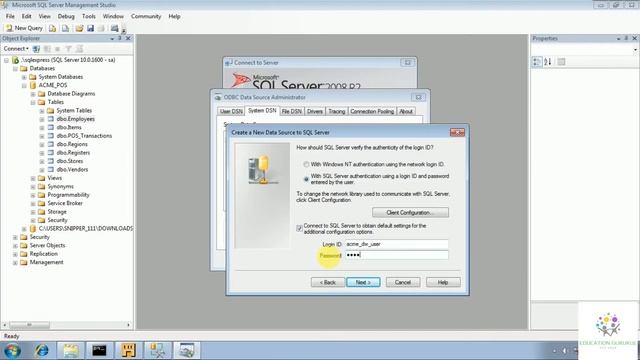Click the Database Engine Query icon
The width and height of the screenshot is (640, 360).
click(x=53, y=28)
